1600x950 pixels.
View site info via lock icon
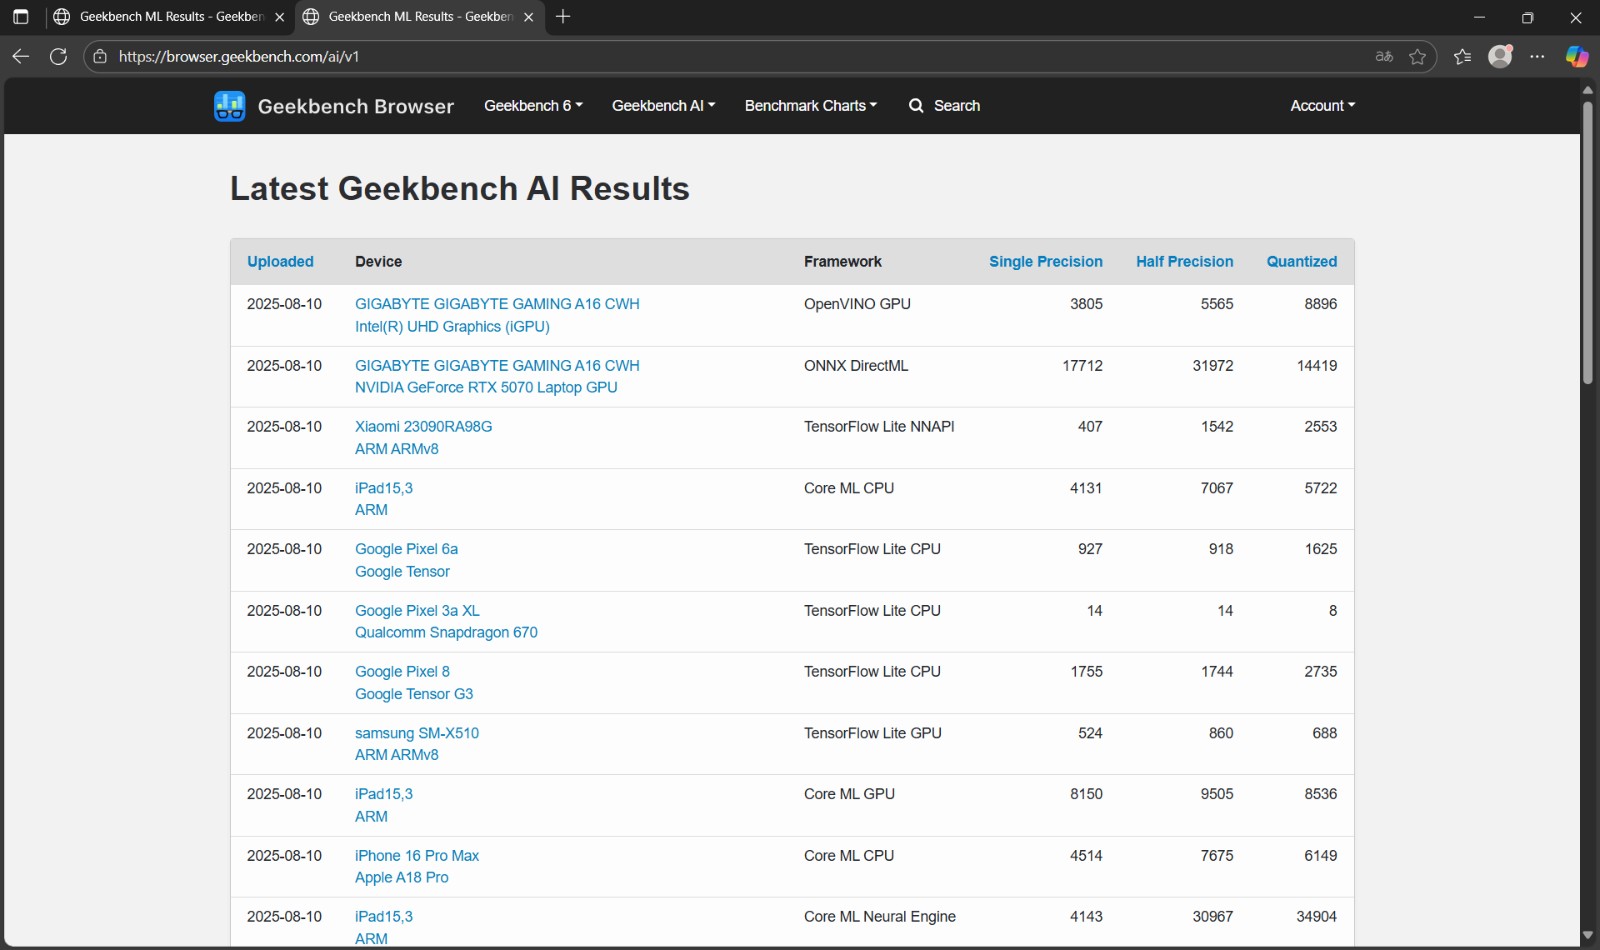coord(100,56)
